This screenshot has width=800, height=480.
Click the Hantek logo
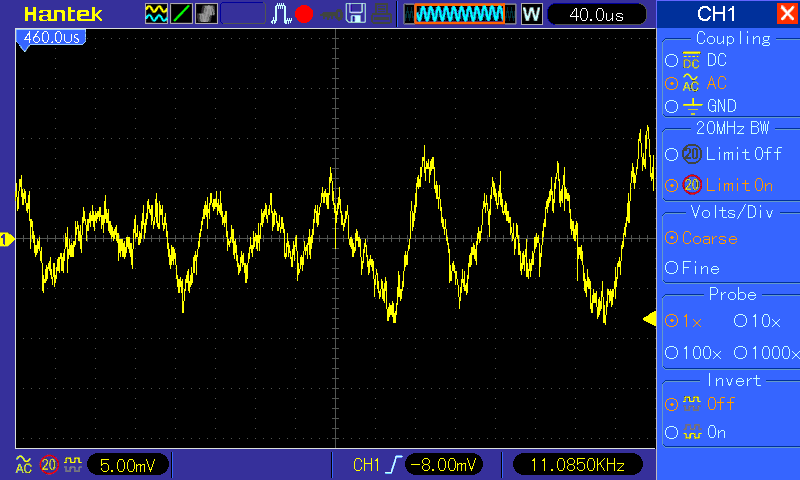point(63,14)
